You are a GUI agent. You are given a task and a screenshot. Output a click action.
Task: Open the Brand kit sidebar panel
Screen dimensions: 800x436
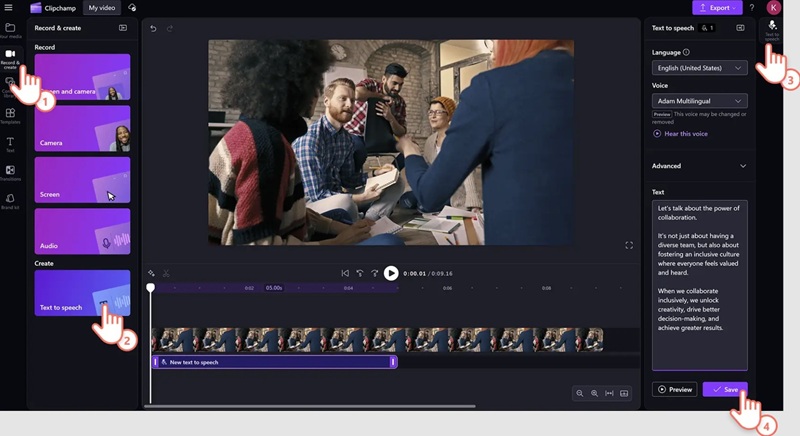click(x=10, y=201)
